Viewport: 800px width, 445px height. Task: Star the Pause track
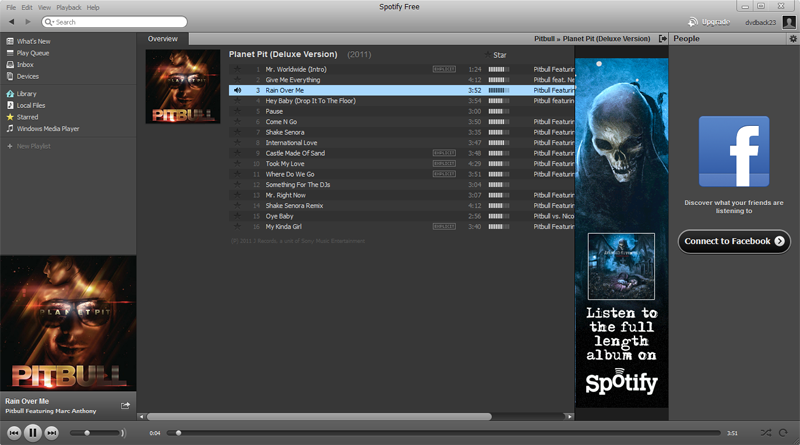(x=237, y=111)
